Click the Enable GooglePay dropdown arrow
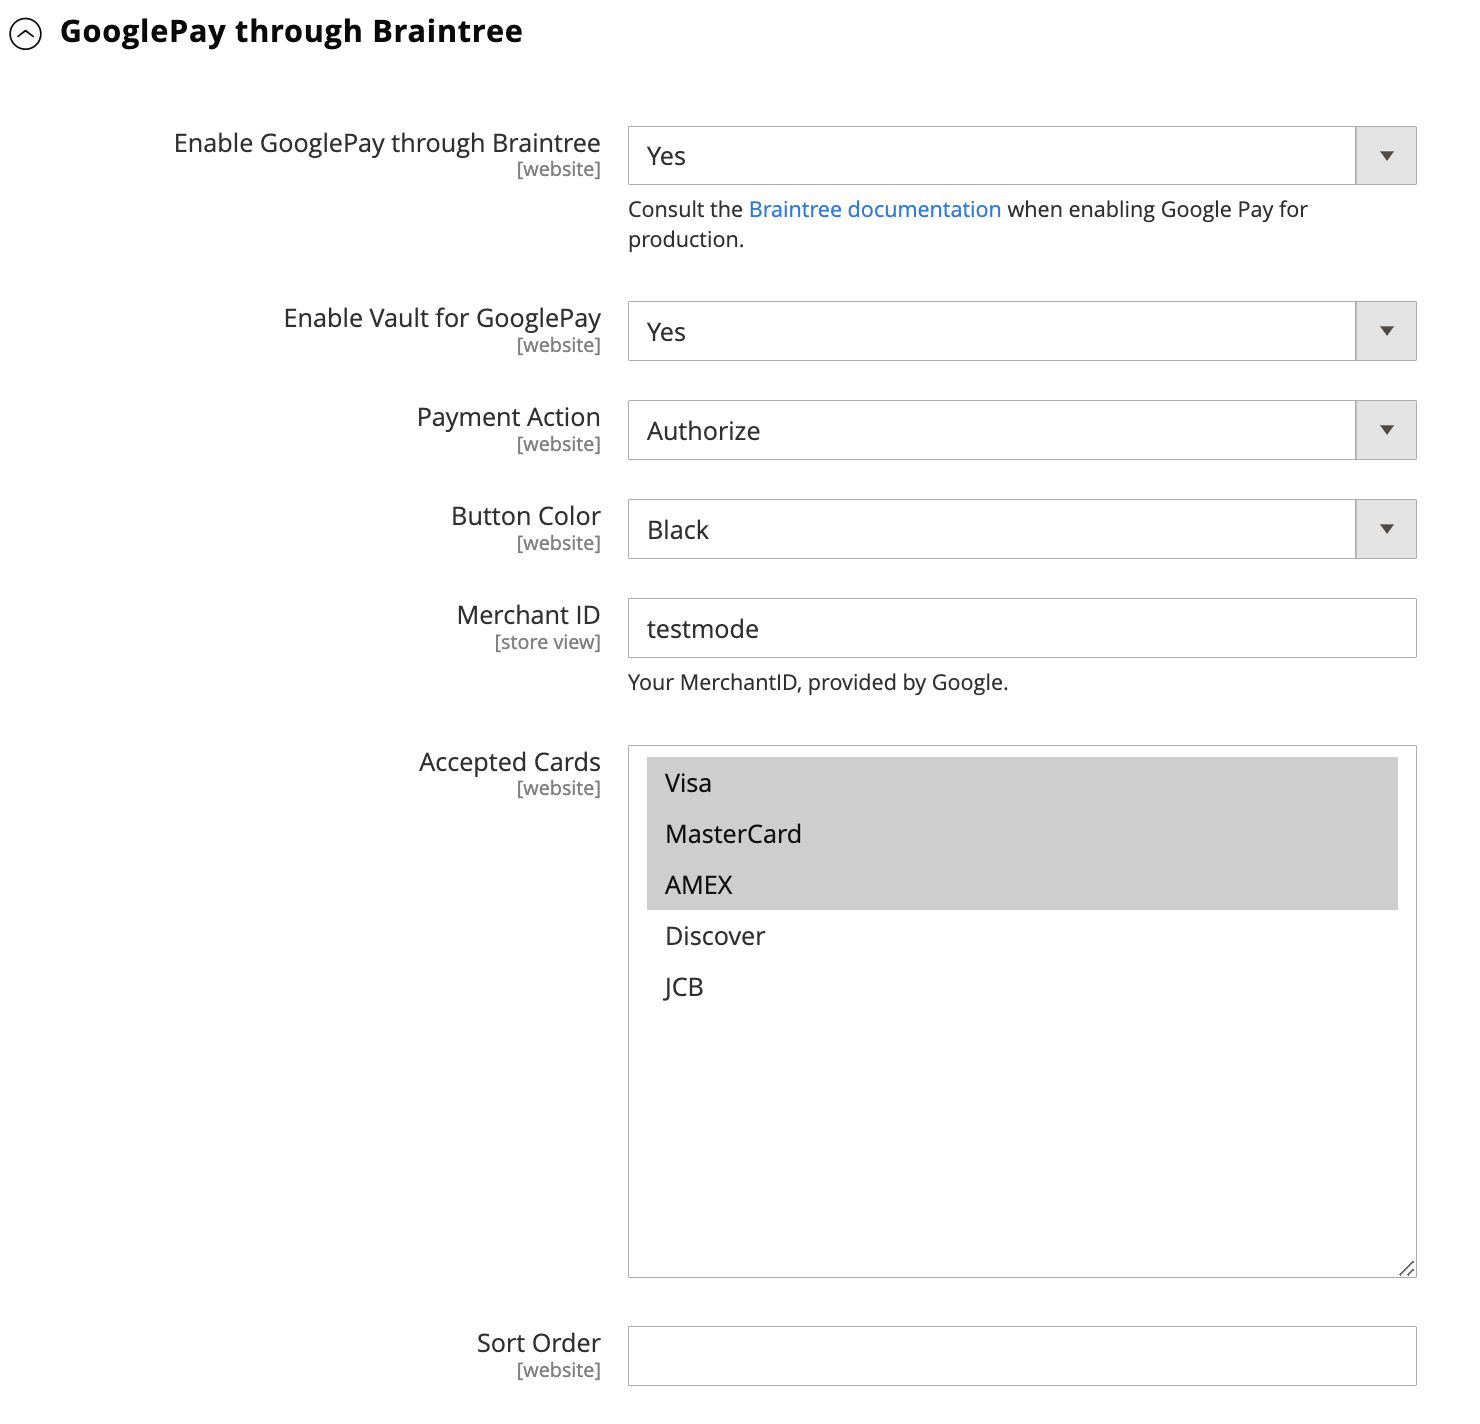This screenshot has height=1424, width=1480. pos(1386,156)
